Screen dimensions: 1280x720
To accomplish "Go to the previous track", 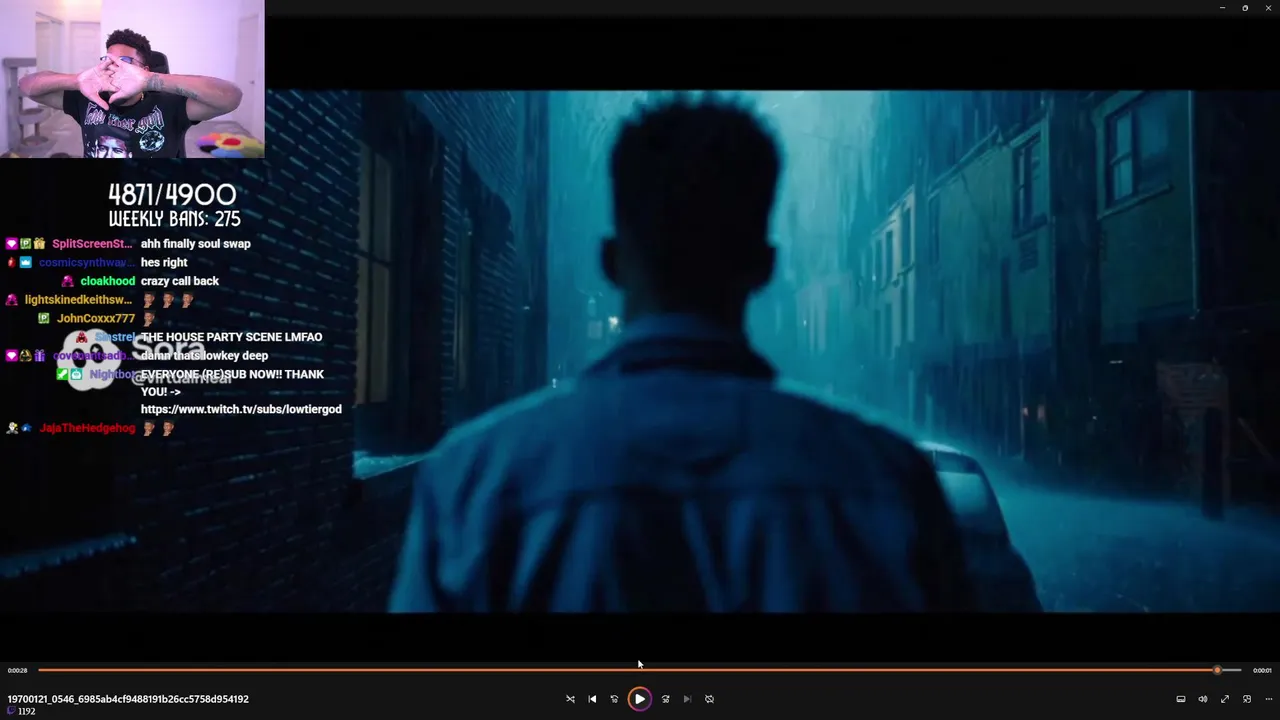I will click(592, 699).
